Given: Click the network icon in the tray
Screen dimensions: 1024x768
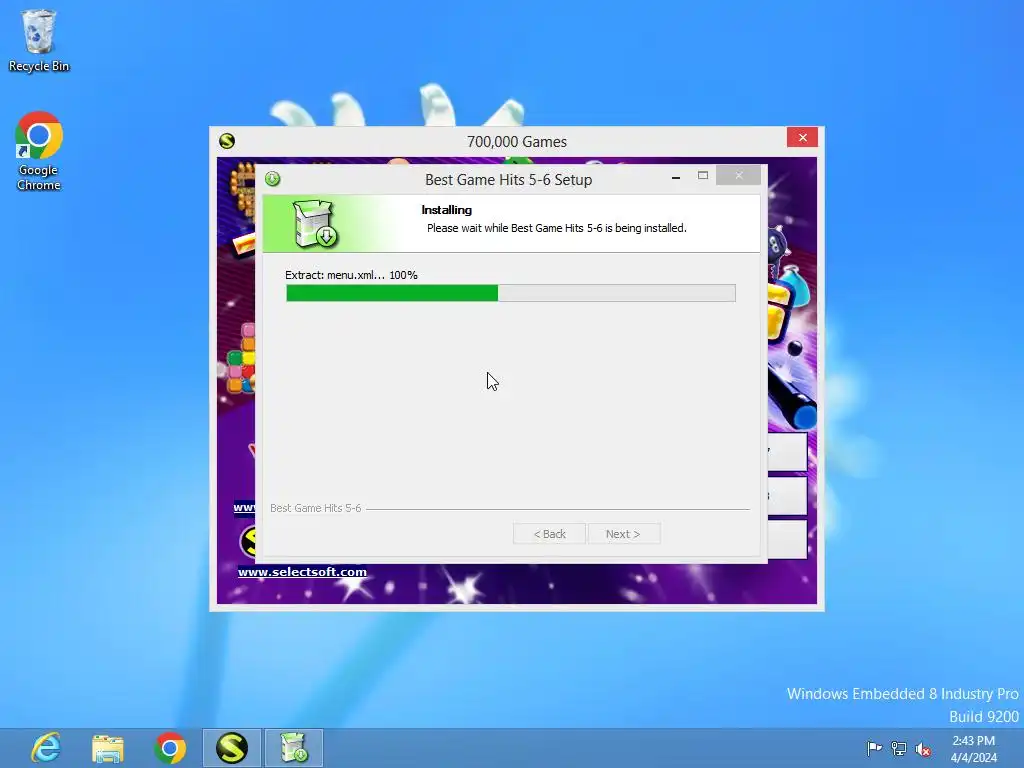Looking at the screenshot, I should (x=899, y=748).
